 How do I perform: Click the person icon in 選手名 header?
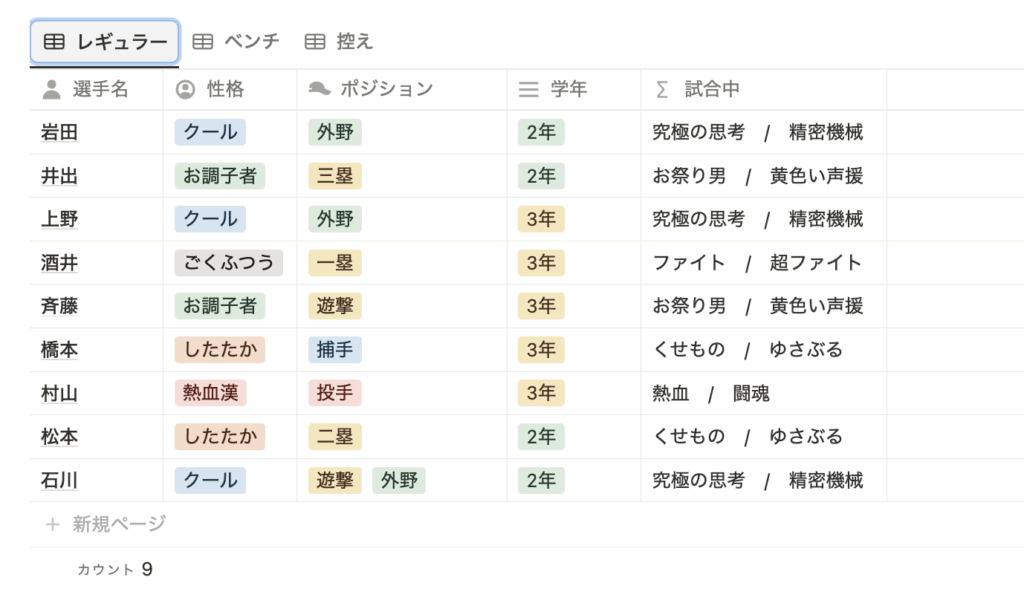[x=52, y=89]
